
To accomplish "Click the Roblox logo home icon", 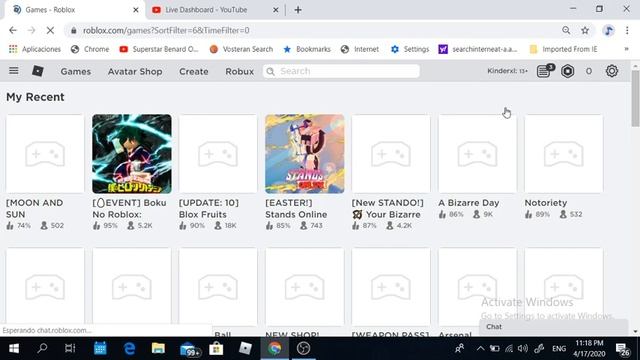I will [x=38, y=71].
